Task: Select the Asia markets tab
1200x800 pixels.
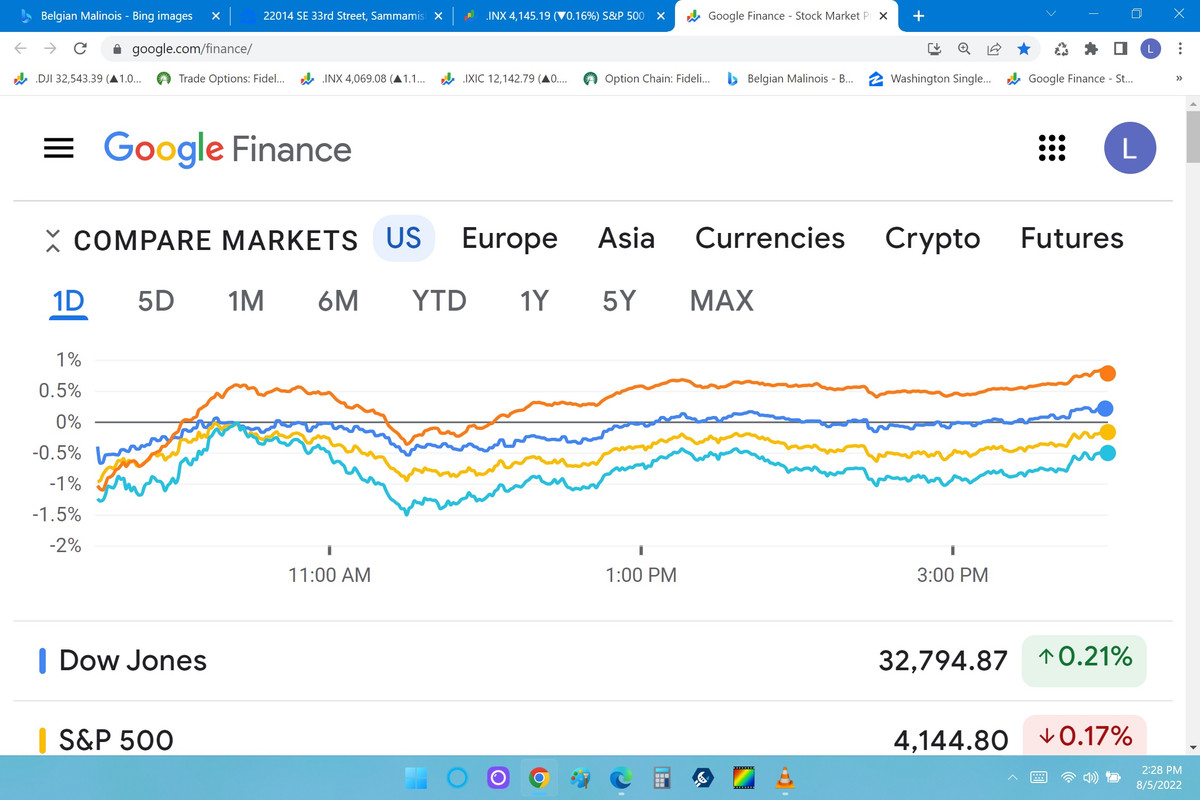Action: (626, 238)
